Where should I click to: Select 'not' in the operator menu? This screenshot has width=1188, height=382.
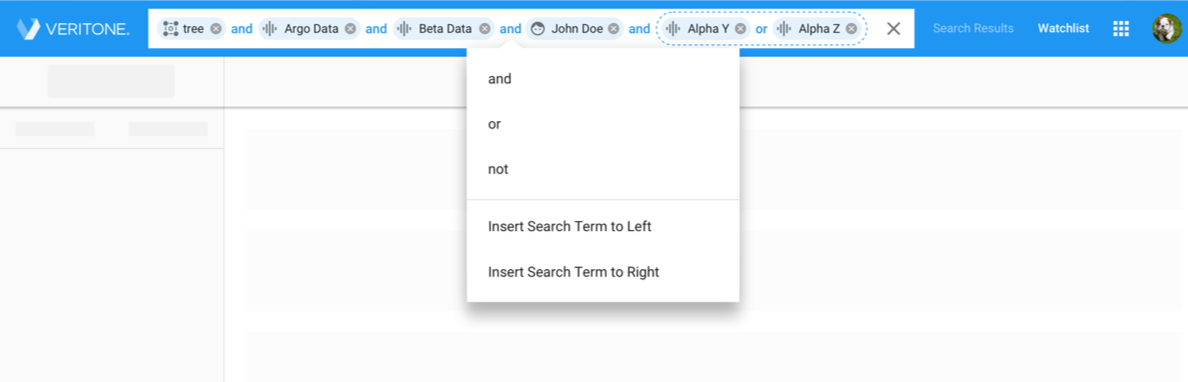(603, 170)
